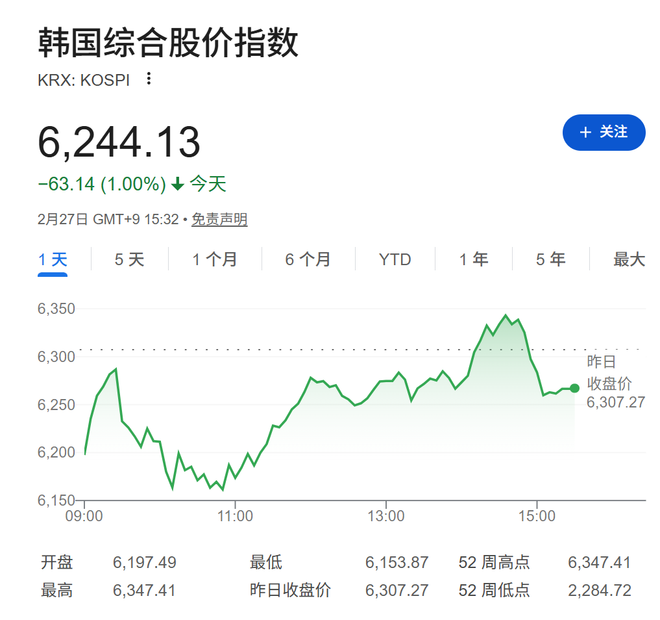
Task: Select the YTD tab
Action: (x=395, y=260)
